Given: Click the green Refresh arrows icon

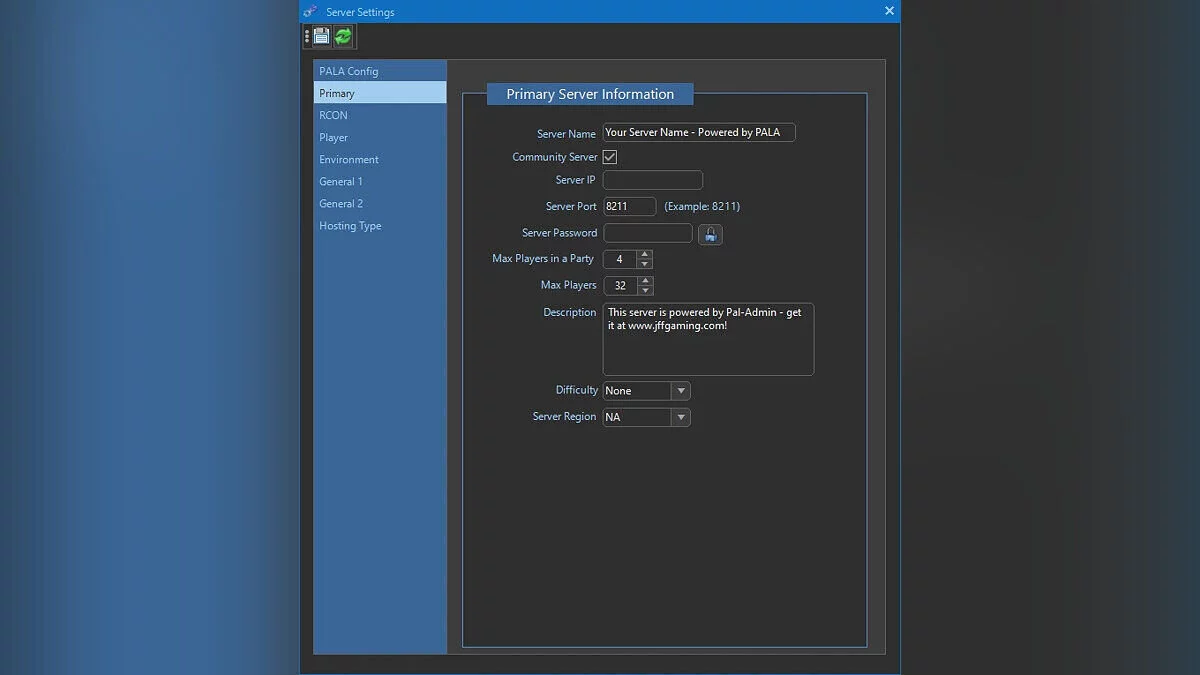Looking at the screenshot, I should (343, 37).
